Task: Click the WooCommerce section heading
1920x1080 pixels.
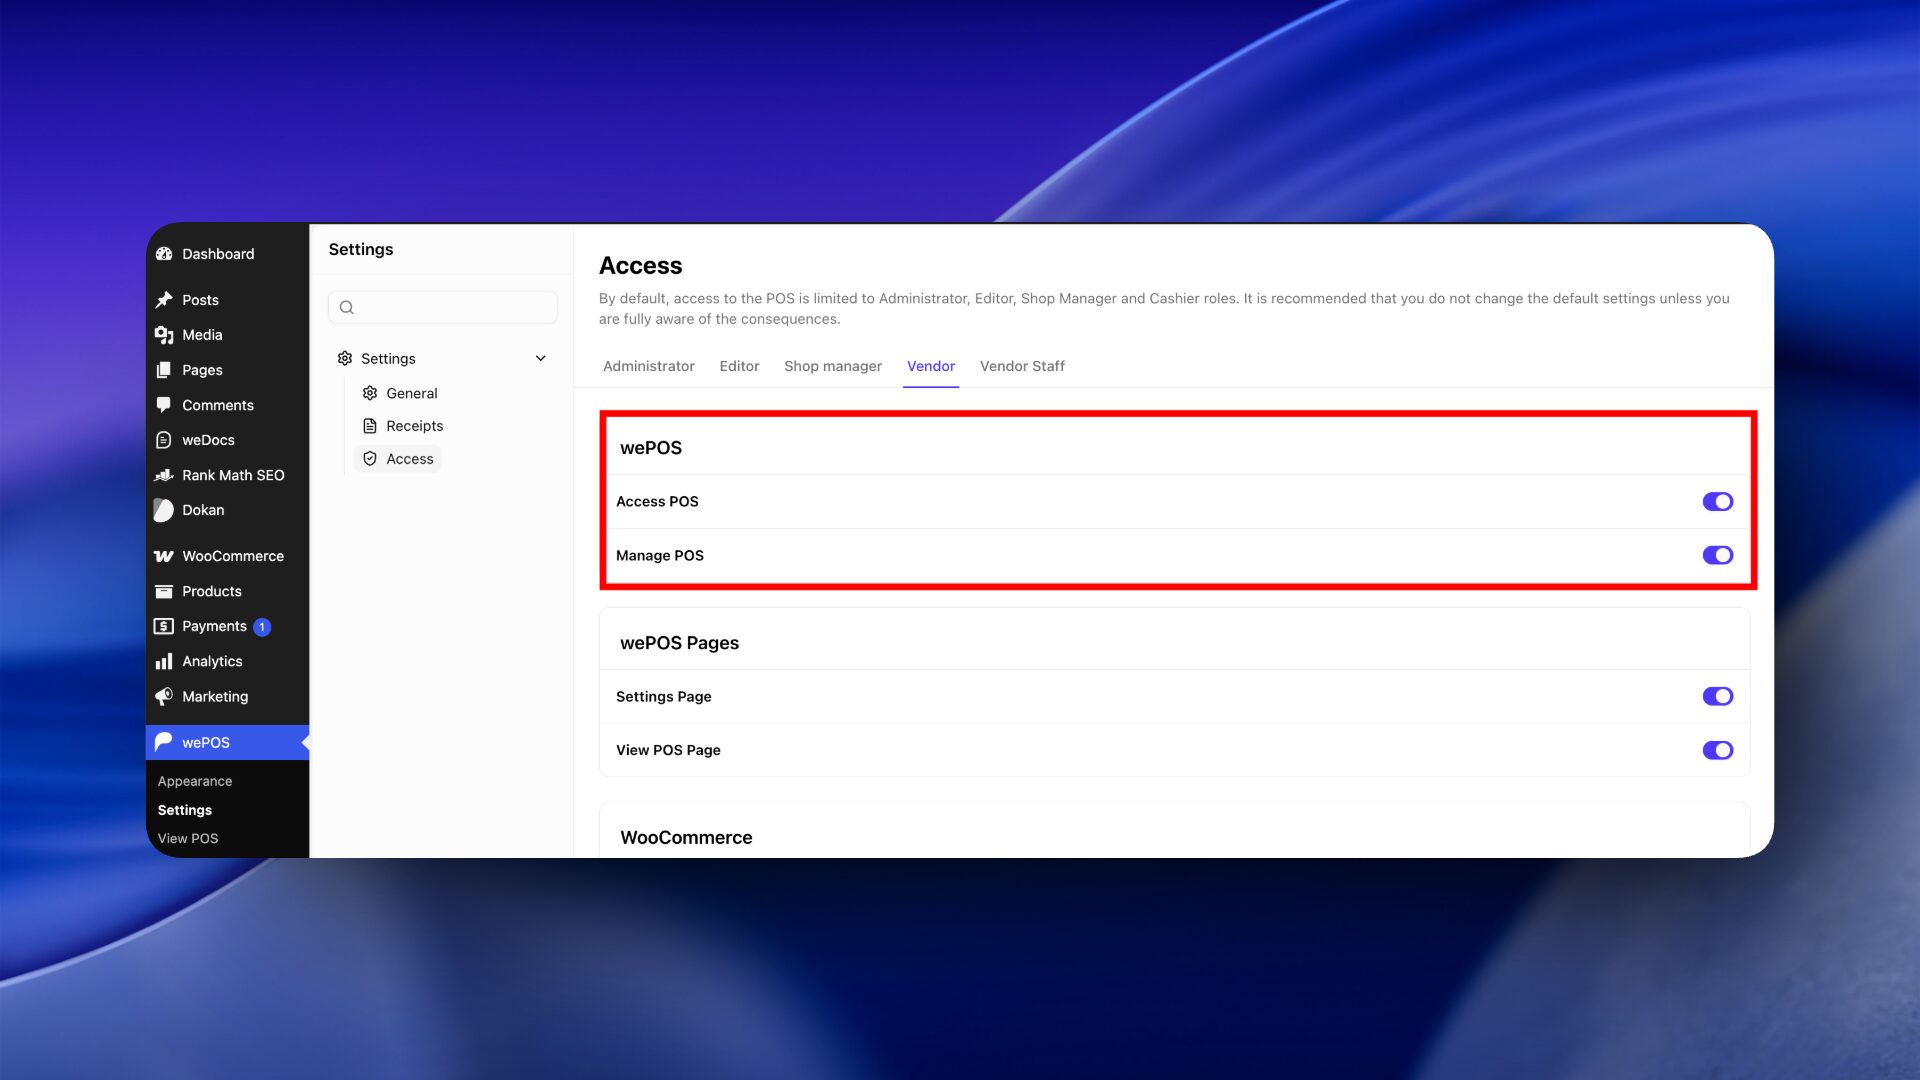Action: [x=686, y=838]
